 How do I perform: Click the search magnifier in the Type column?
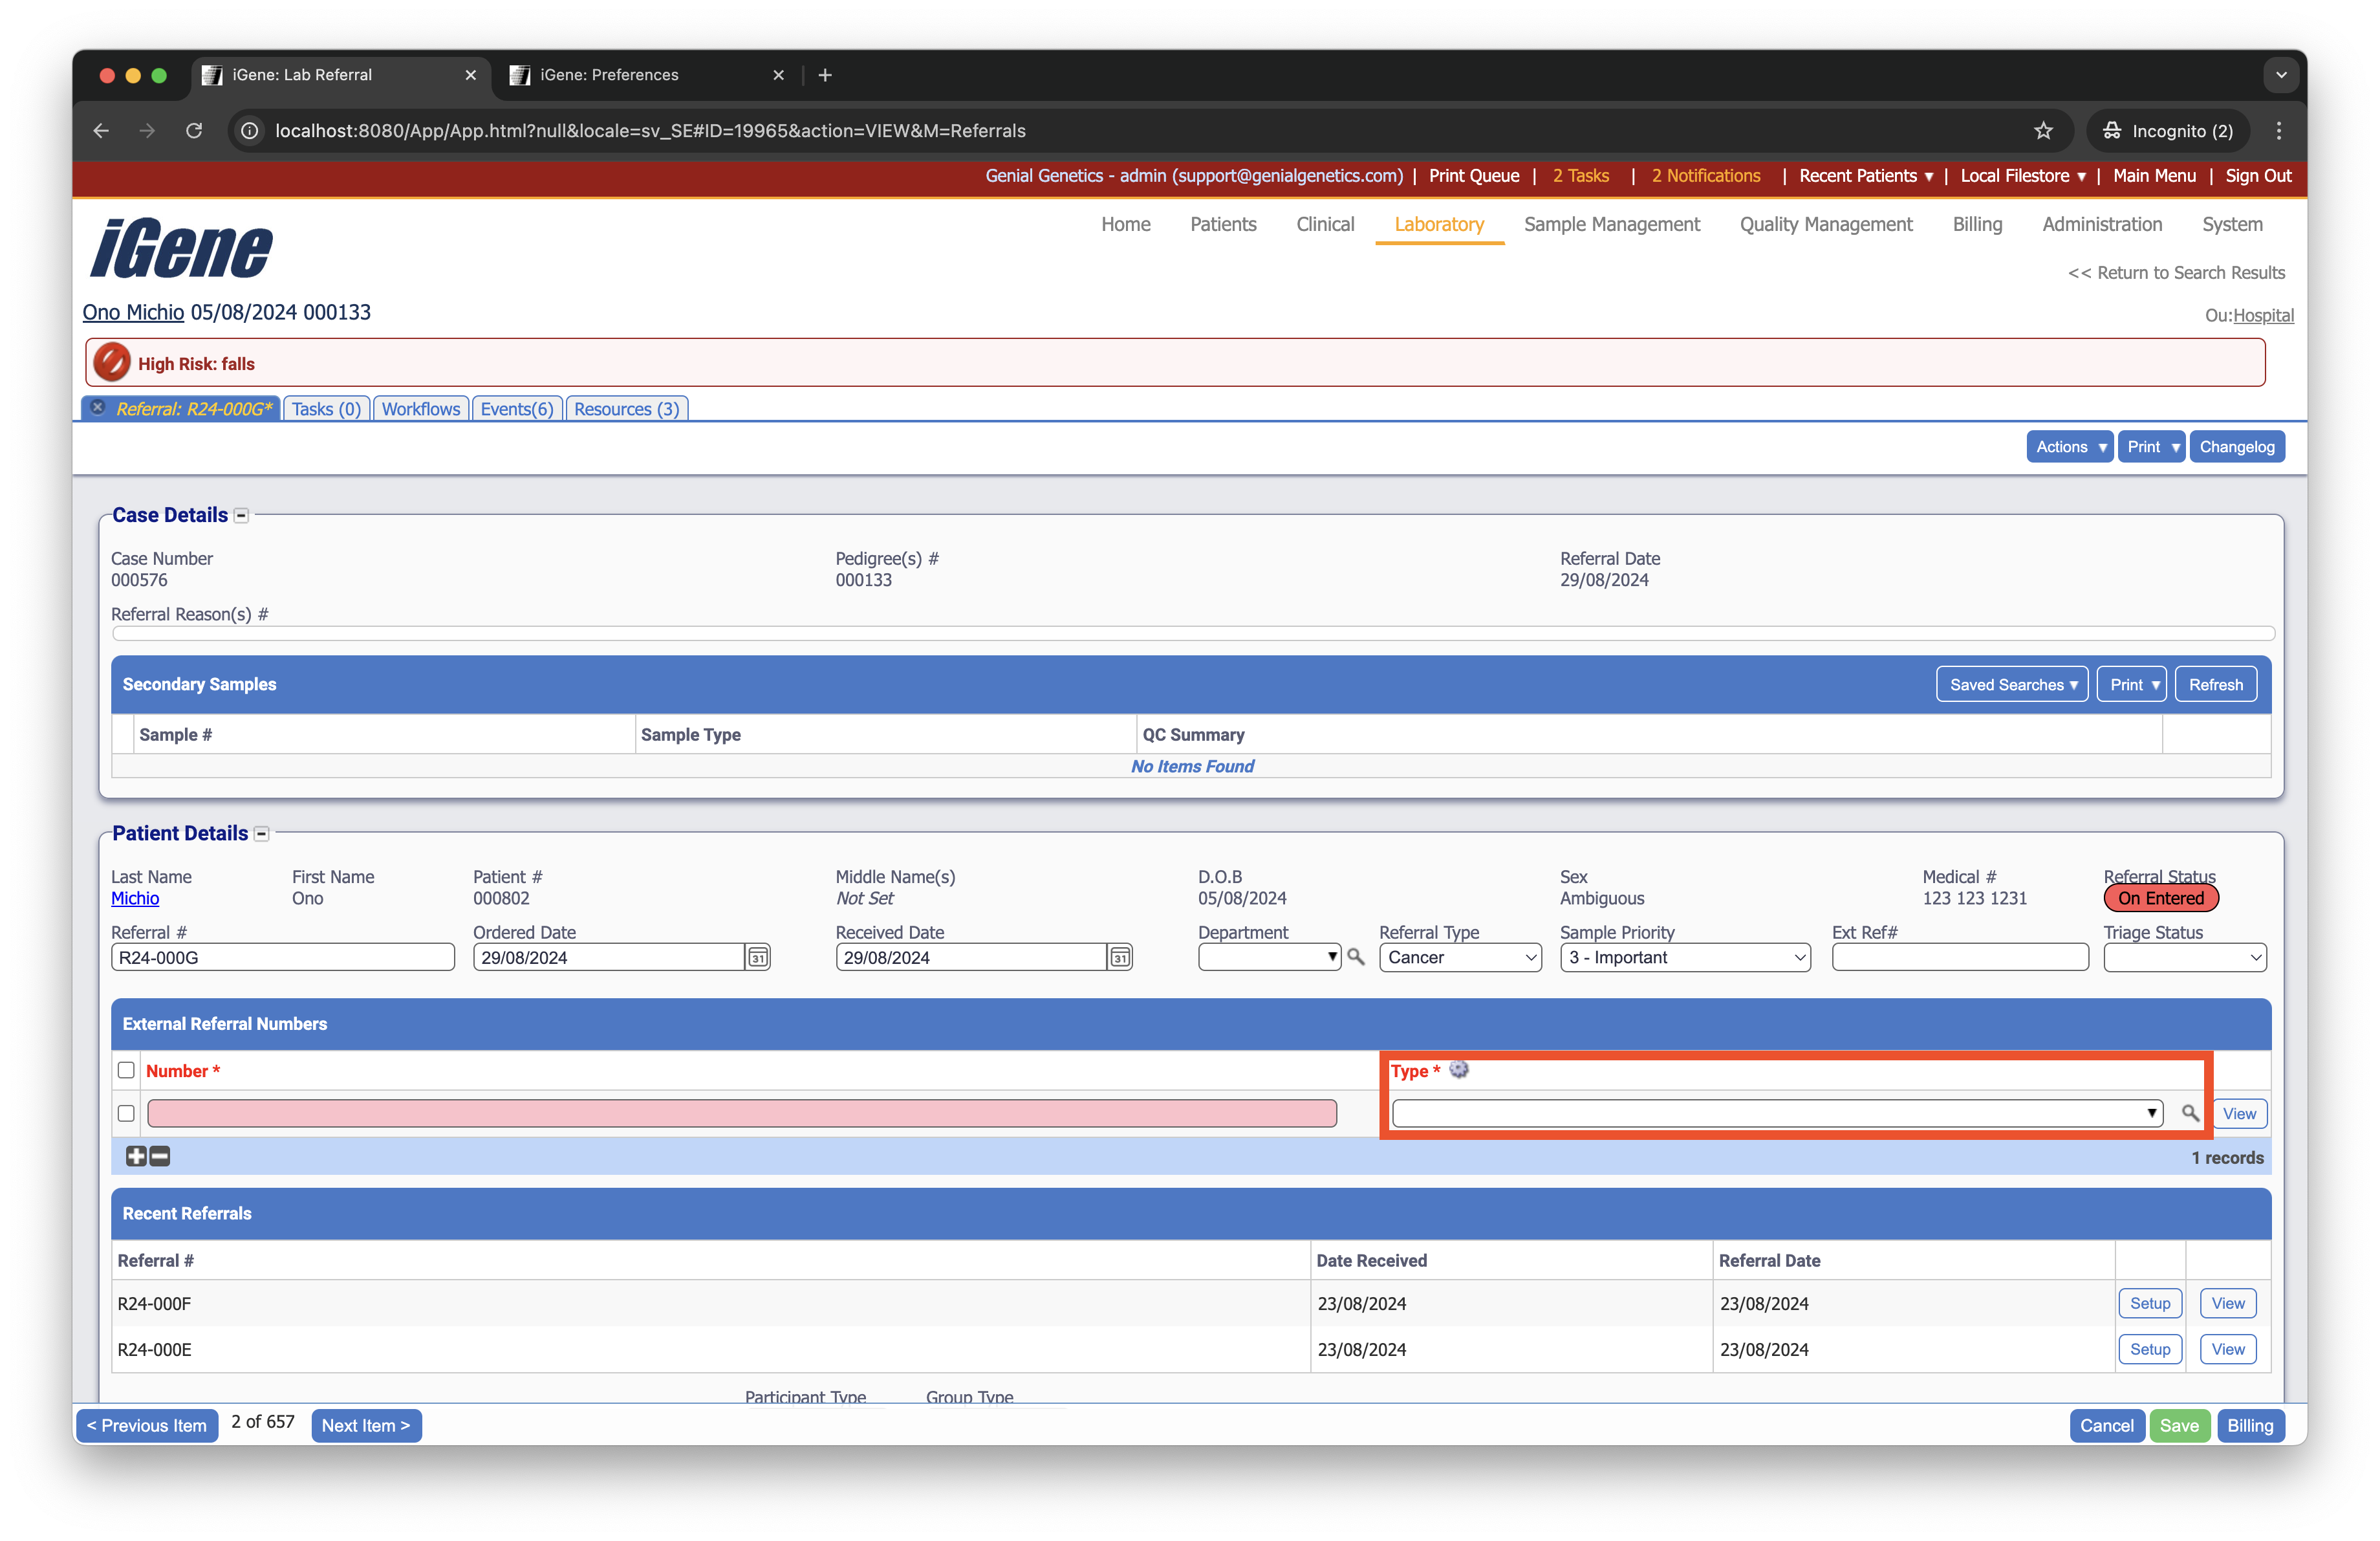(x=2190, y=1113)
